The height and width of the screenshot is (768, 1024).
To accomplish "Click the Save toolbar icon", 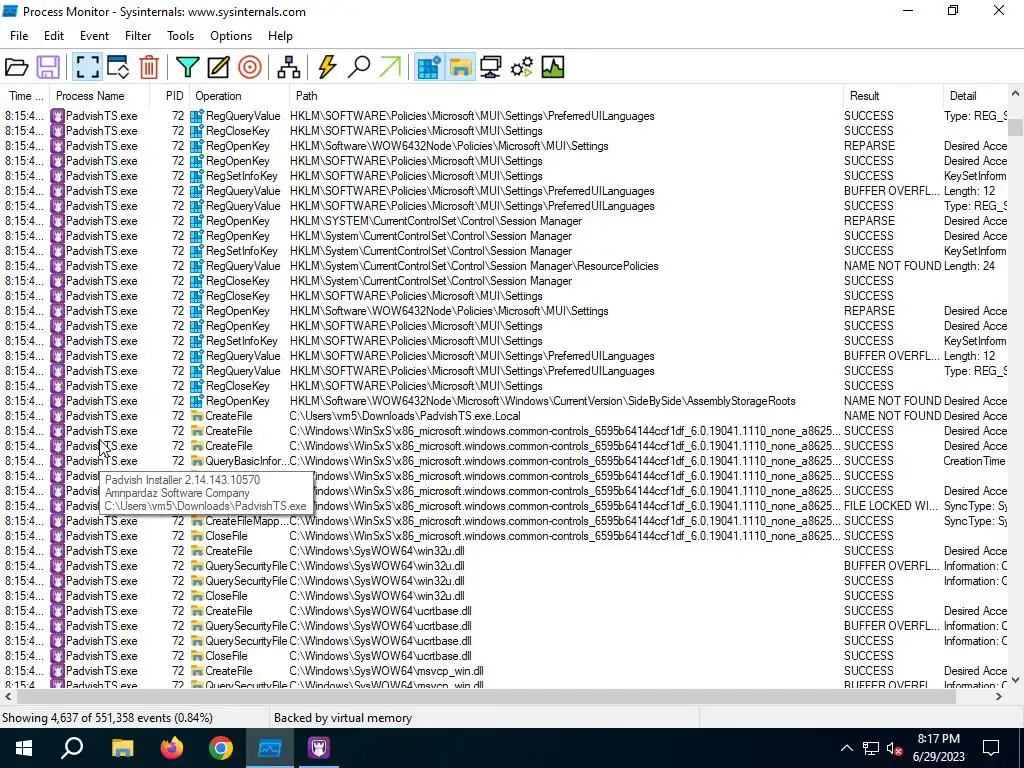I will (x=48, y=67).
